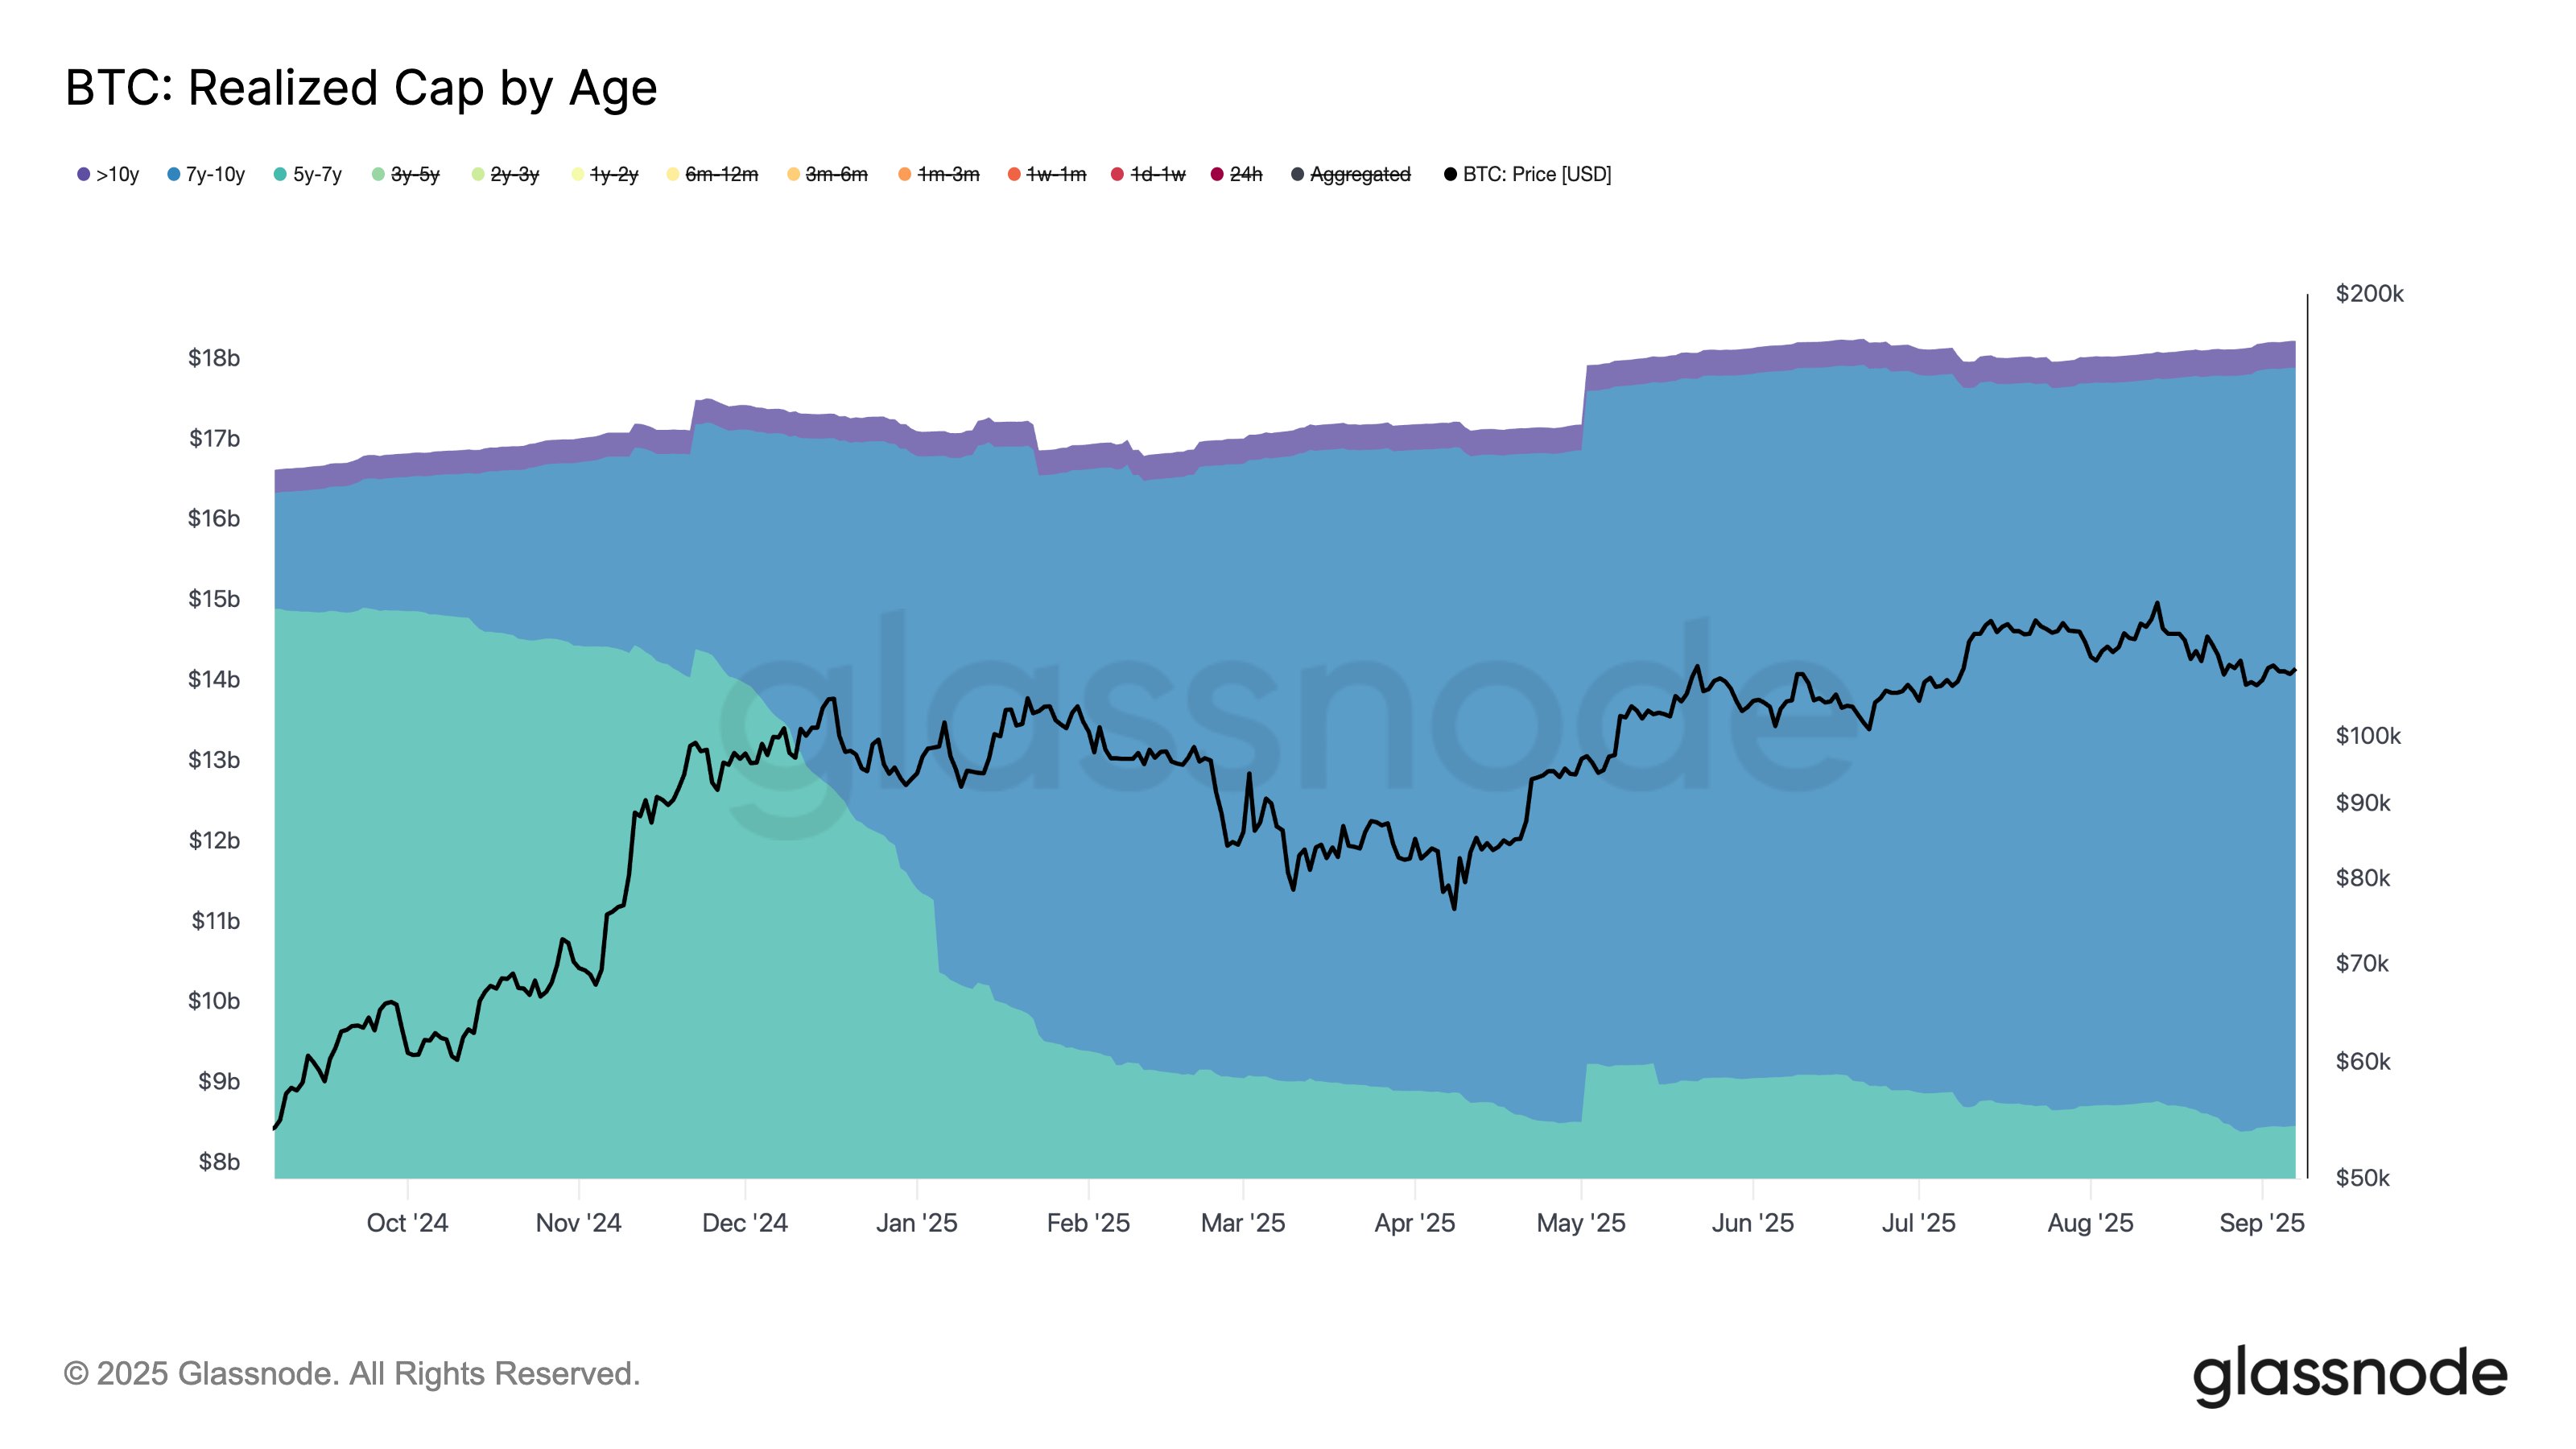Click the $18b left axis label
2576x1449 pixels.
click(214, 358)
